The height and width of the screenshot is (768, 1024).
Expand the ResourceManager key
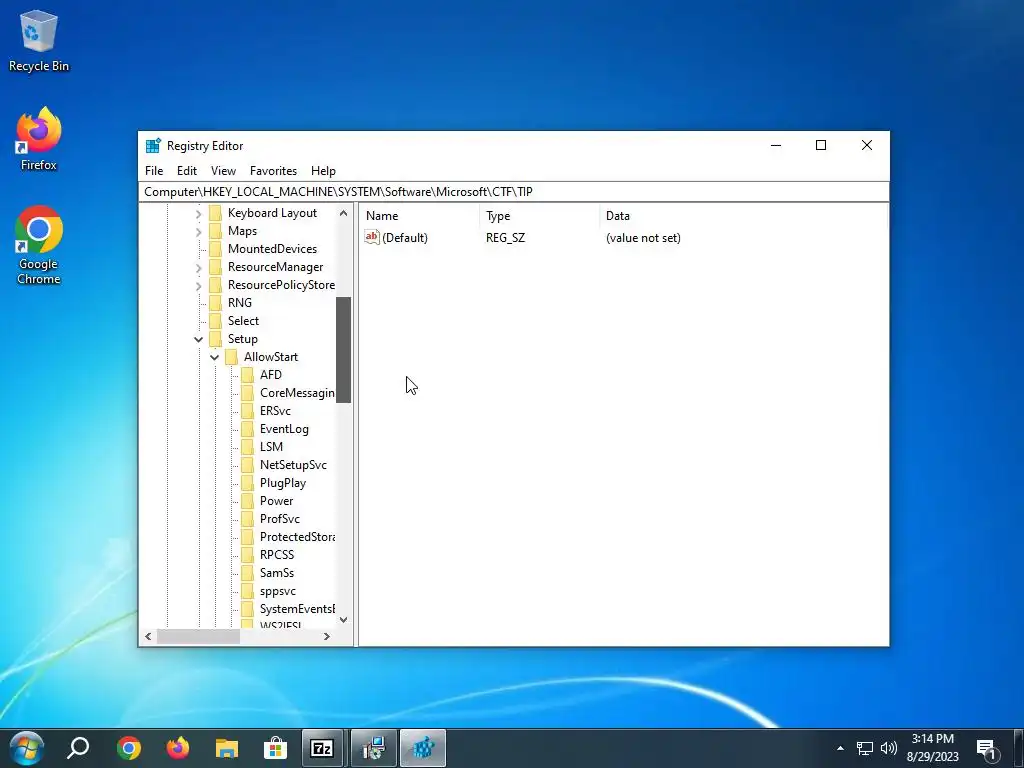tap(199, 267)
